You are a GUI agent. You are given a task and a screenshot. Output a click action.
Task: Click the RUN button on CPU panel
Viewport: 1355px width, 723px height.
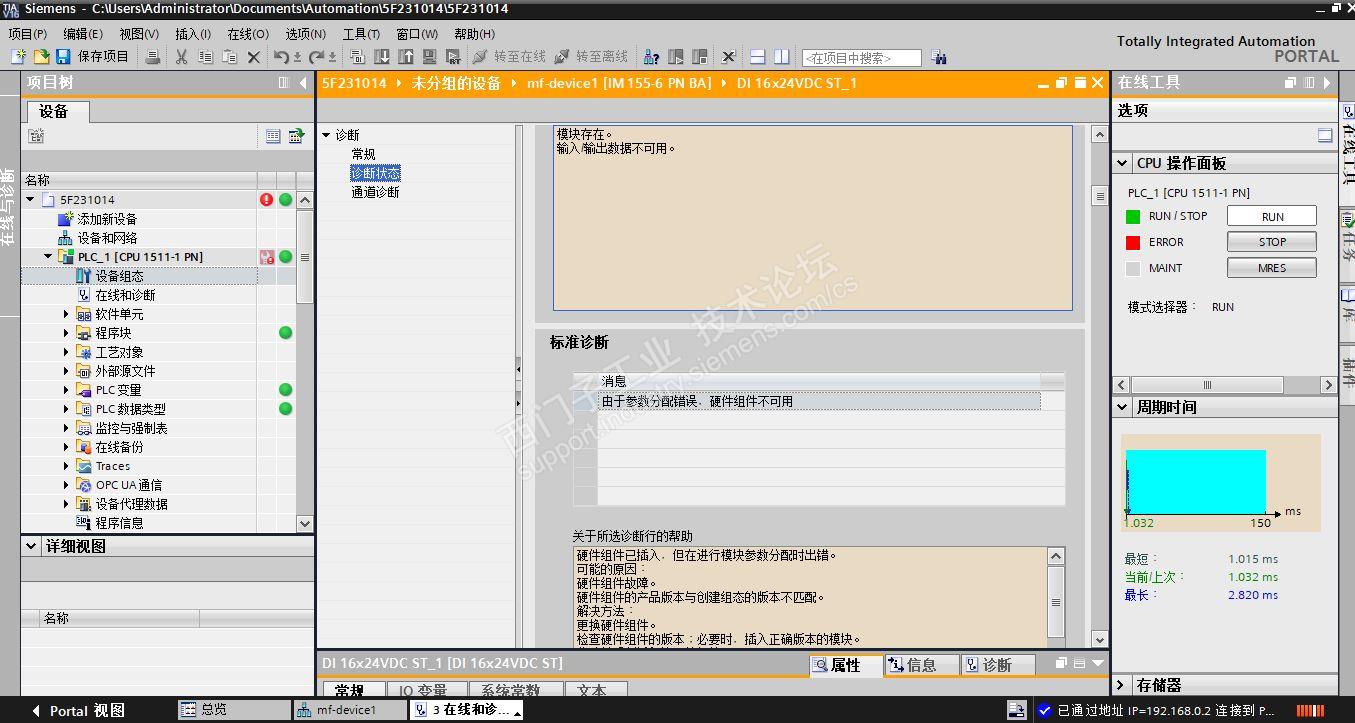[x=1272, y=216]
